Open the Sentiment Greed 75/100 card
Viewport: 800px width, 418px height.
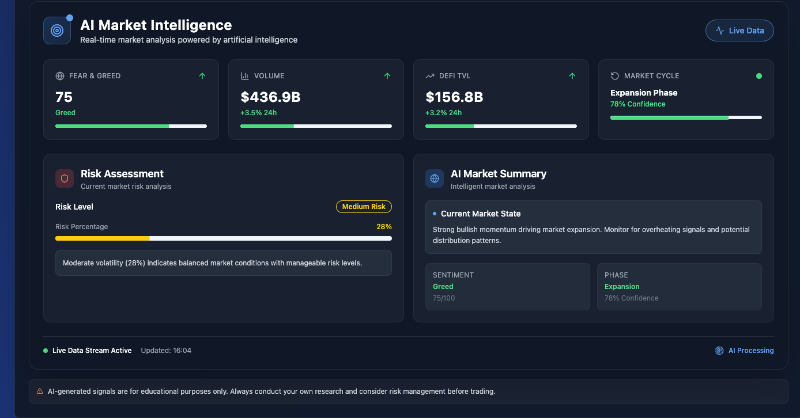tap(507, 286)
